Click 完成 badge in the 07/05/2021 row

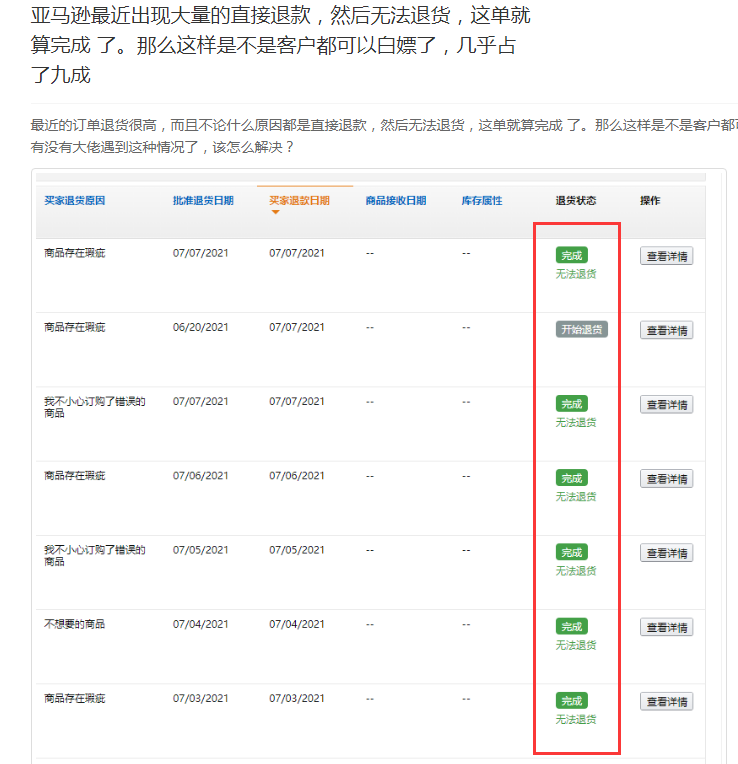click(571, 552)
